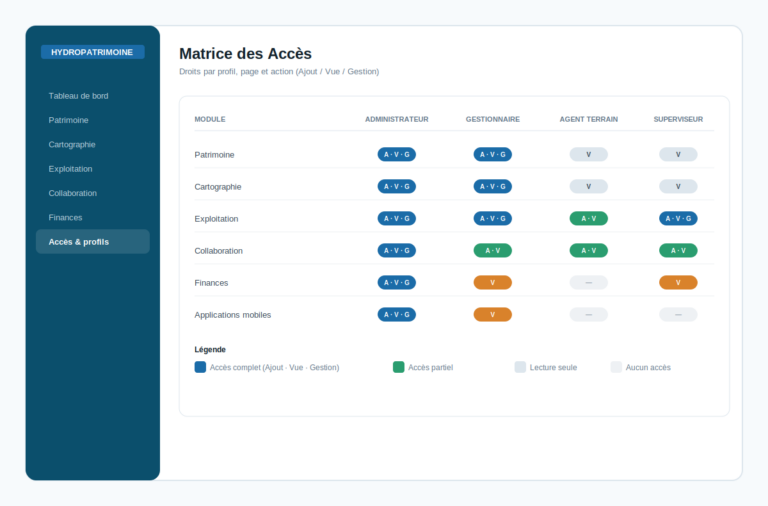
Task: Click Agent terrain dash badge for Finances
Action: (589, 283)
